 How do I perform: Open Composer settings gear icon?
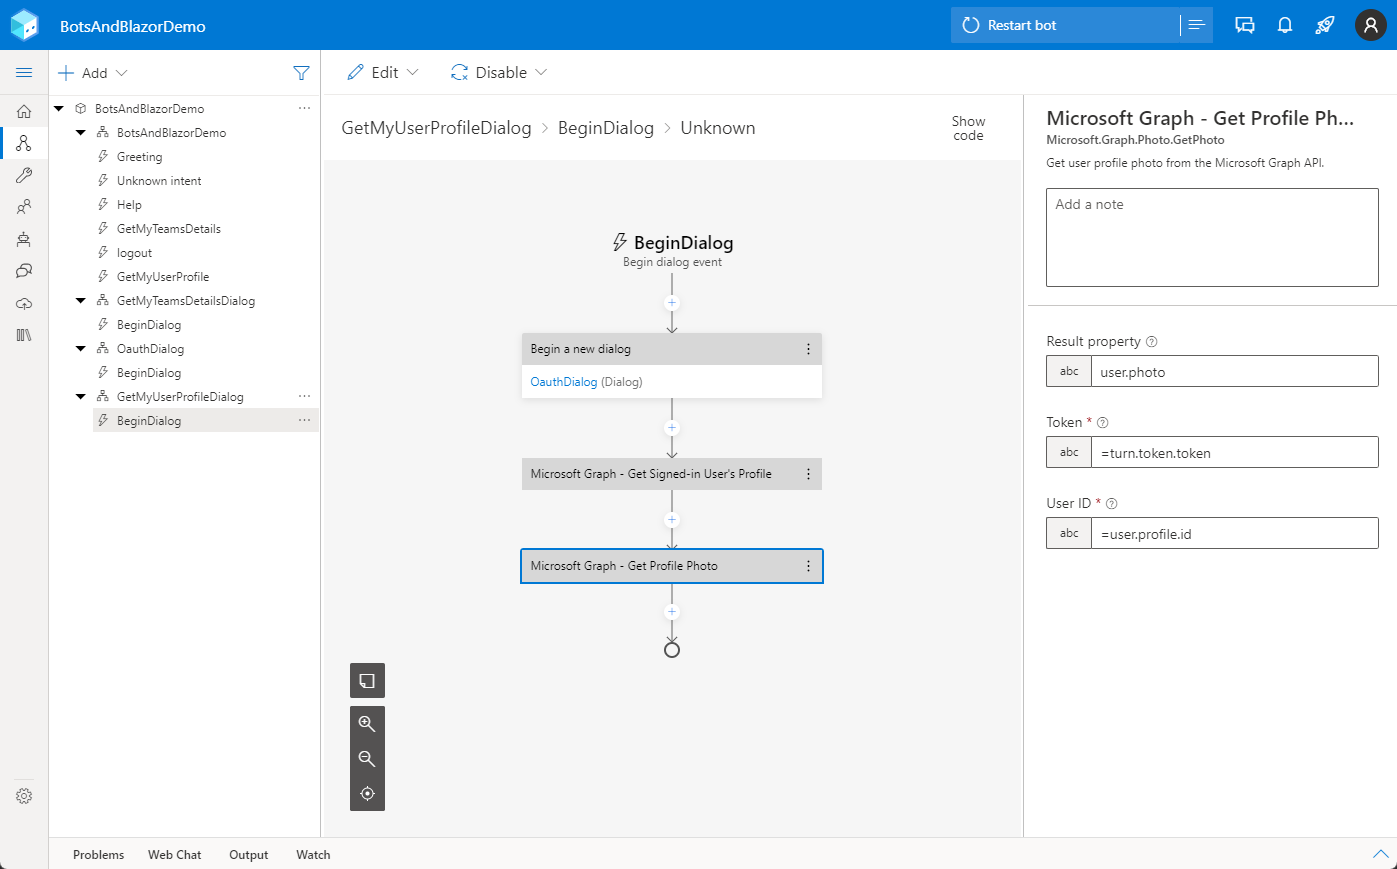[x=24, y=796]
